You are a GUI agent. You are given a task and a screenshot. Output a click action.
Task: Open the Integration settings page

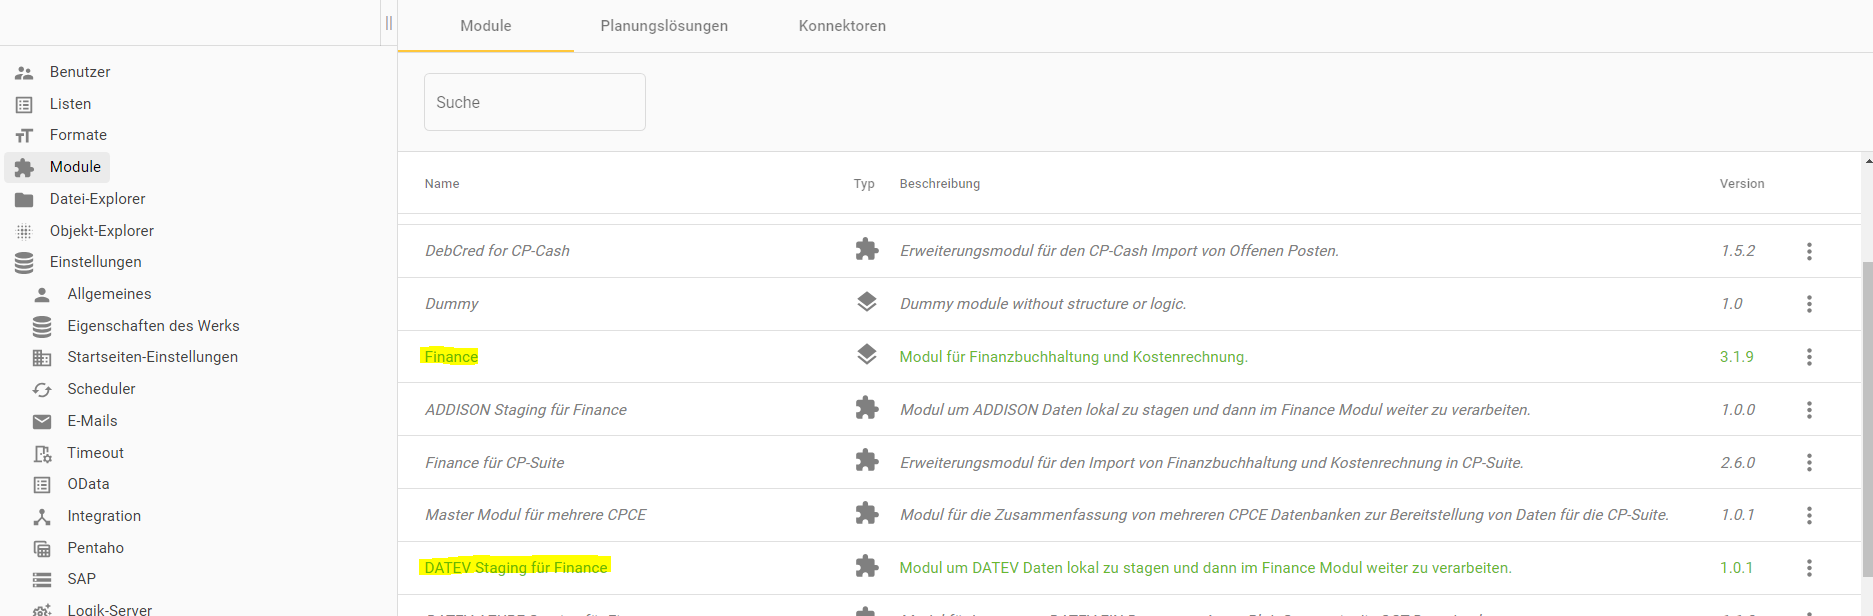click(104, 516)
